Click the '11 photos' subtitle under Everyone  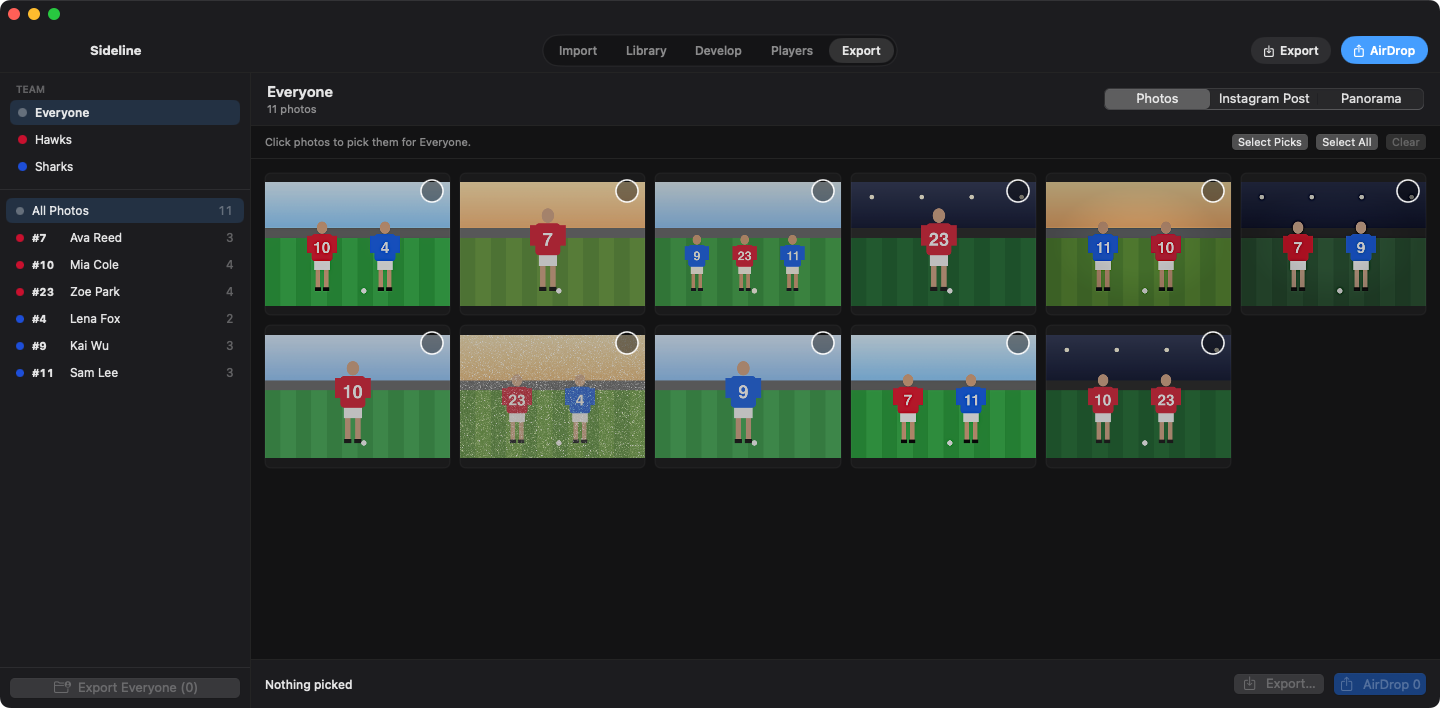pyautogui.click(x=292, y=109)
